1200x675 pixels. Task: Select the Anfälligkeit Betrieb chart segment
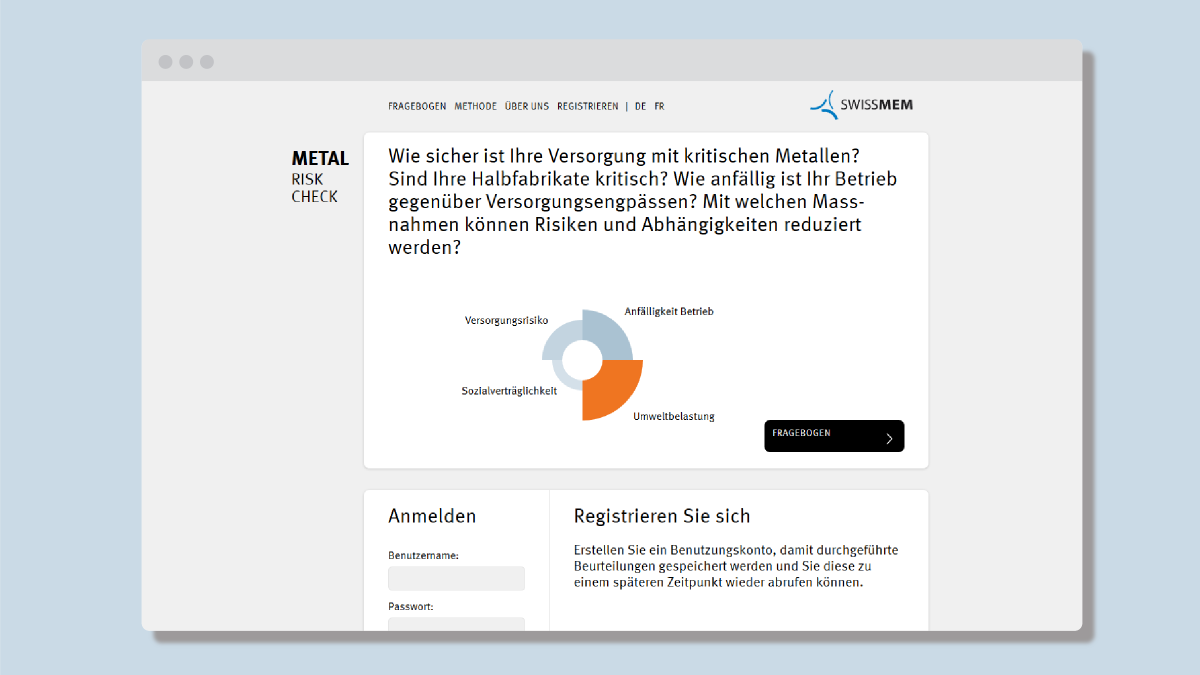click(x=610, y=336)
